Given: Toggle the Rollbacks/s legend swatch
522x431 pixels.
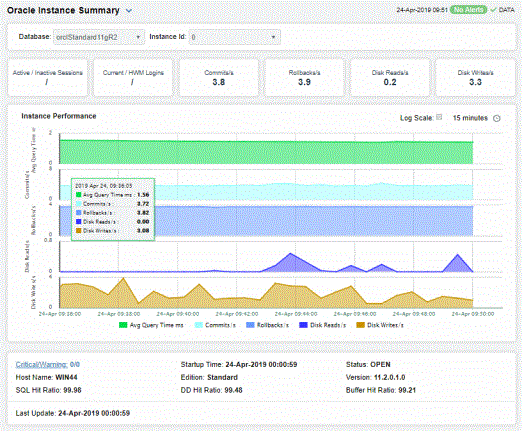Looking at the screenshot, I should pos(250,325).
